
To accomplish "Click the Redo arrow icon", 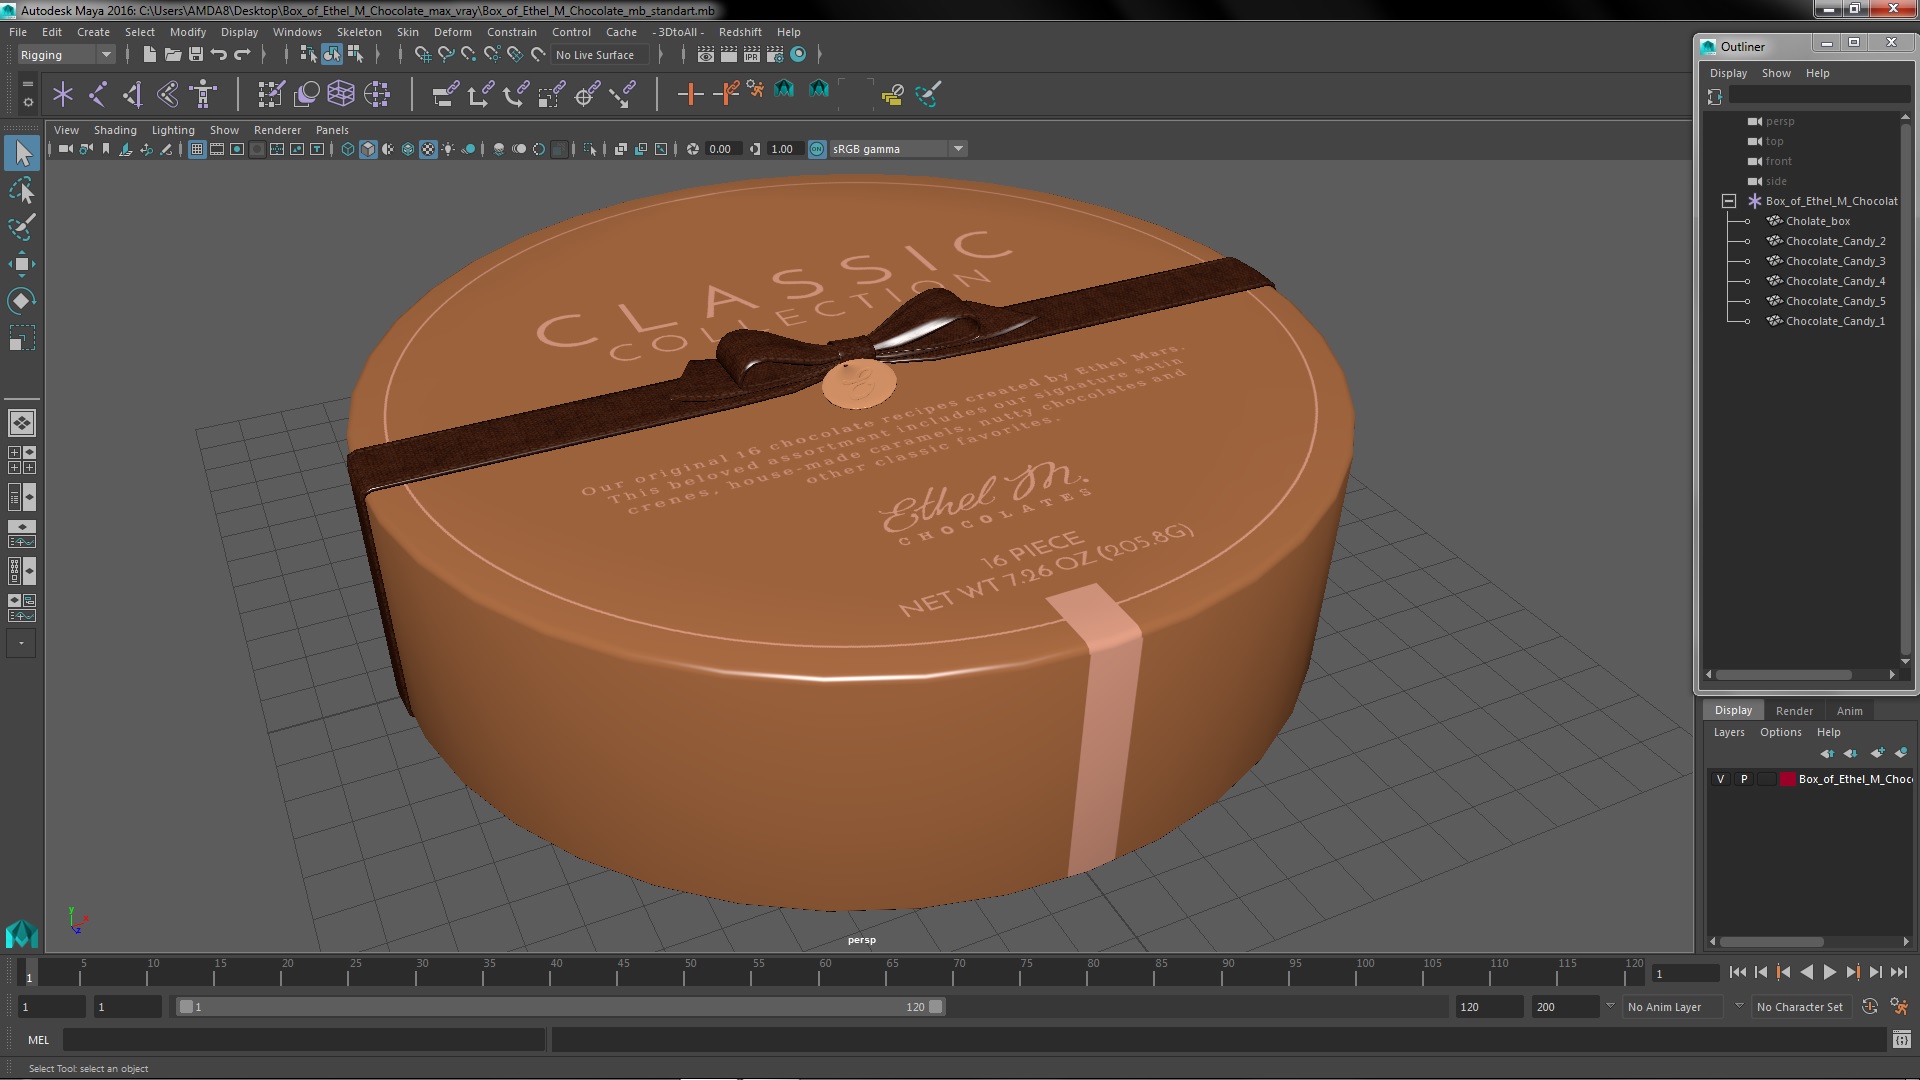I will 242,55.
